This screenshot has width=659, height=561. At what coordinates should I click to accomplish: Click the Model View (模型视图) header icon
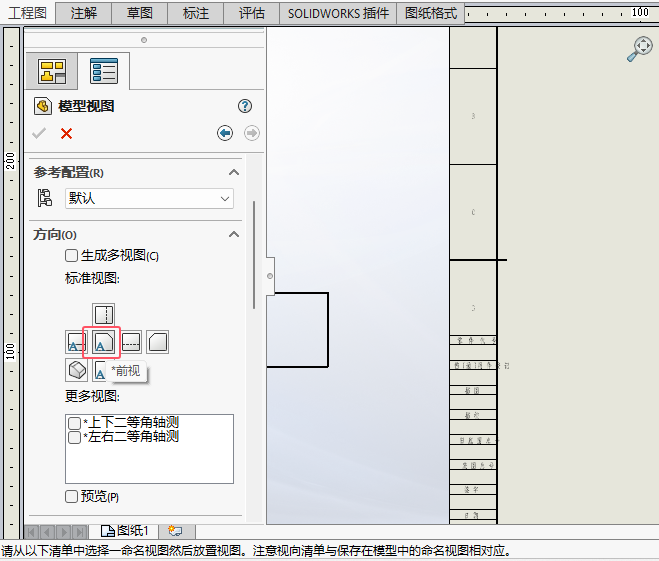click(x=42, y=106)
